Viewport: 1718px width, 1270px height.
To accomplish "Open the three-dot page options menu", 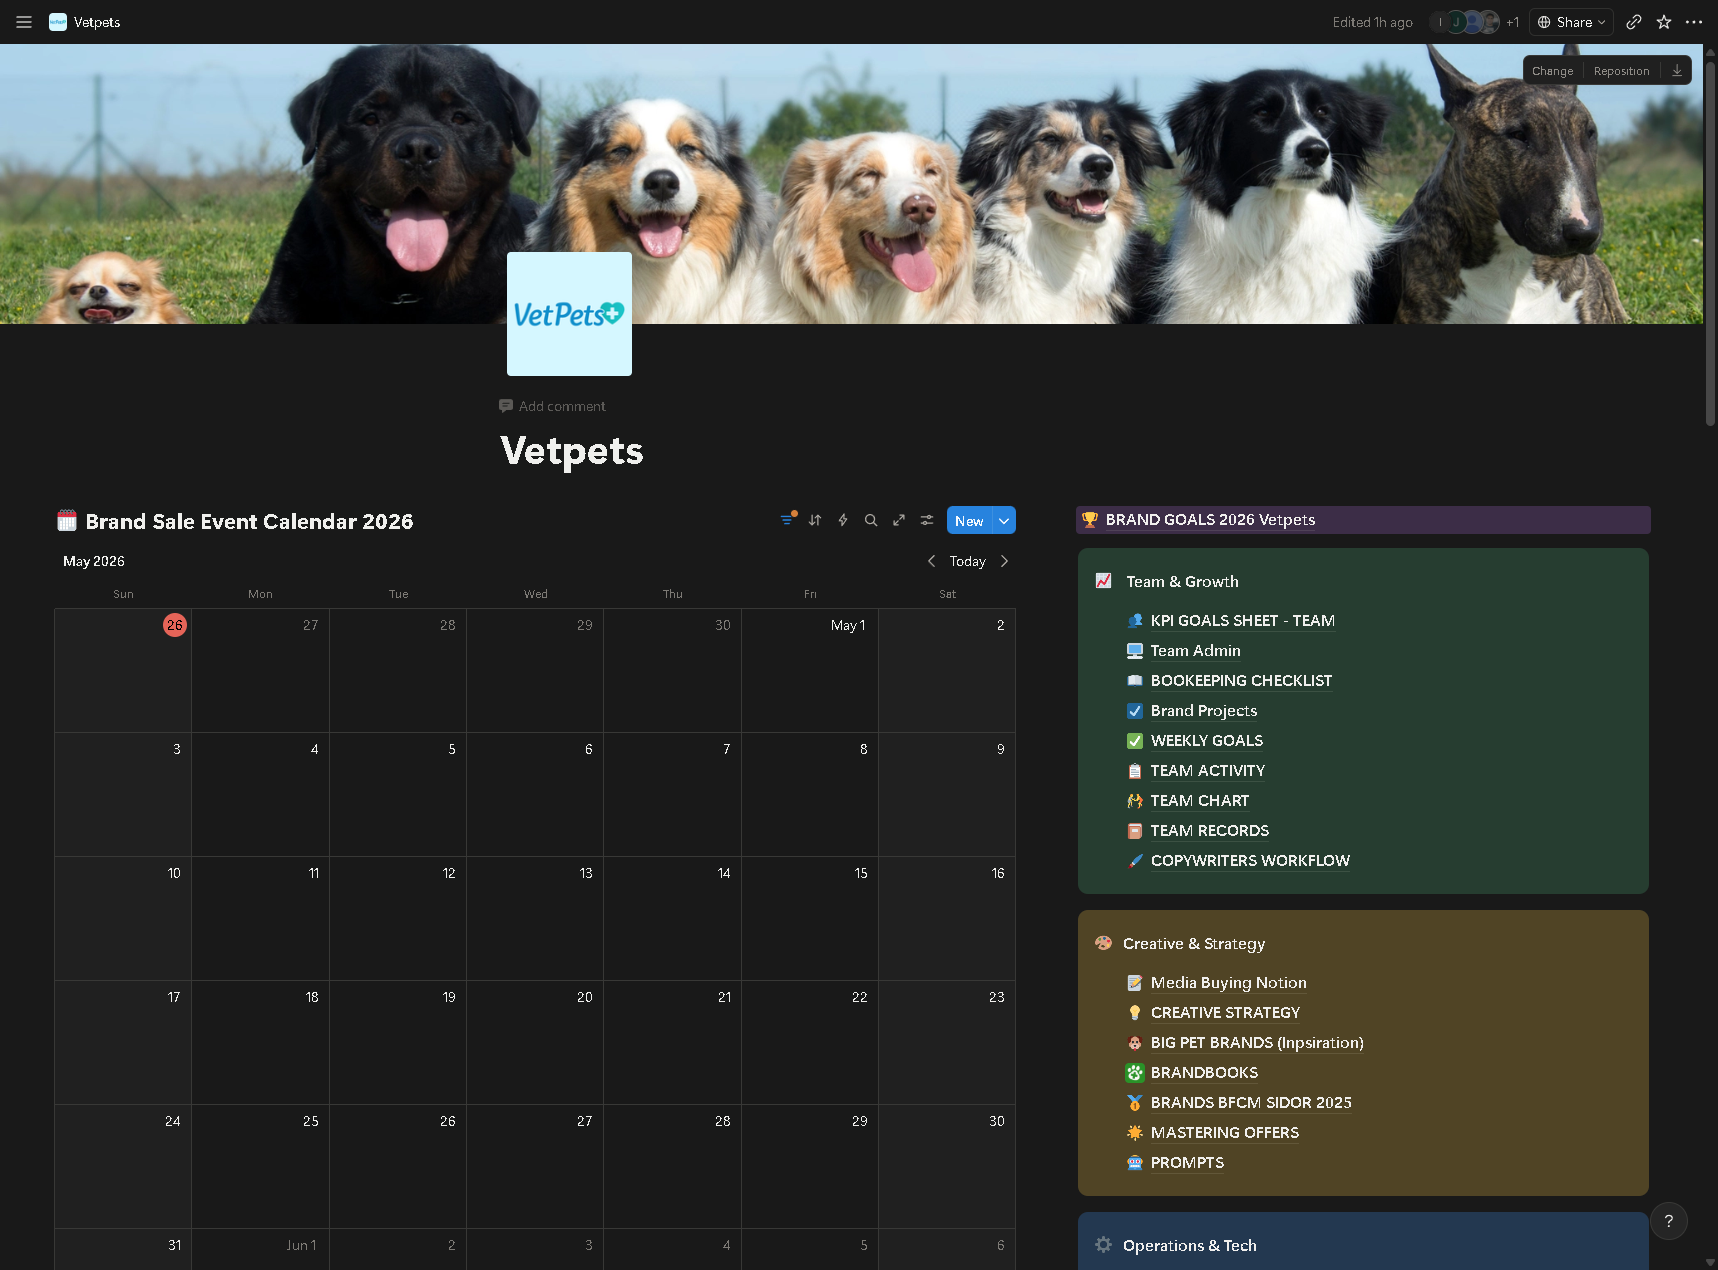I will 1694,22.
